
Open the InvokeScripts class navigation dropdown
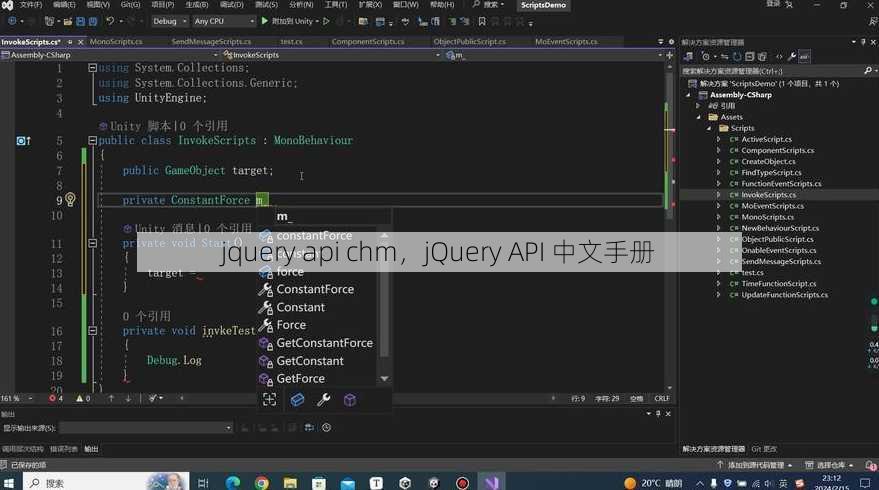pos(331,55)
